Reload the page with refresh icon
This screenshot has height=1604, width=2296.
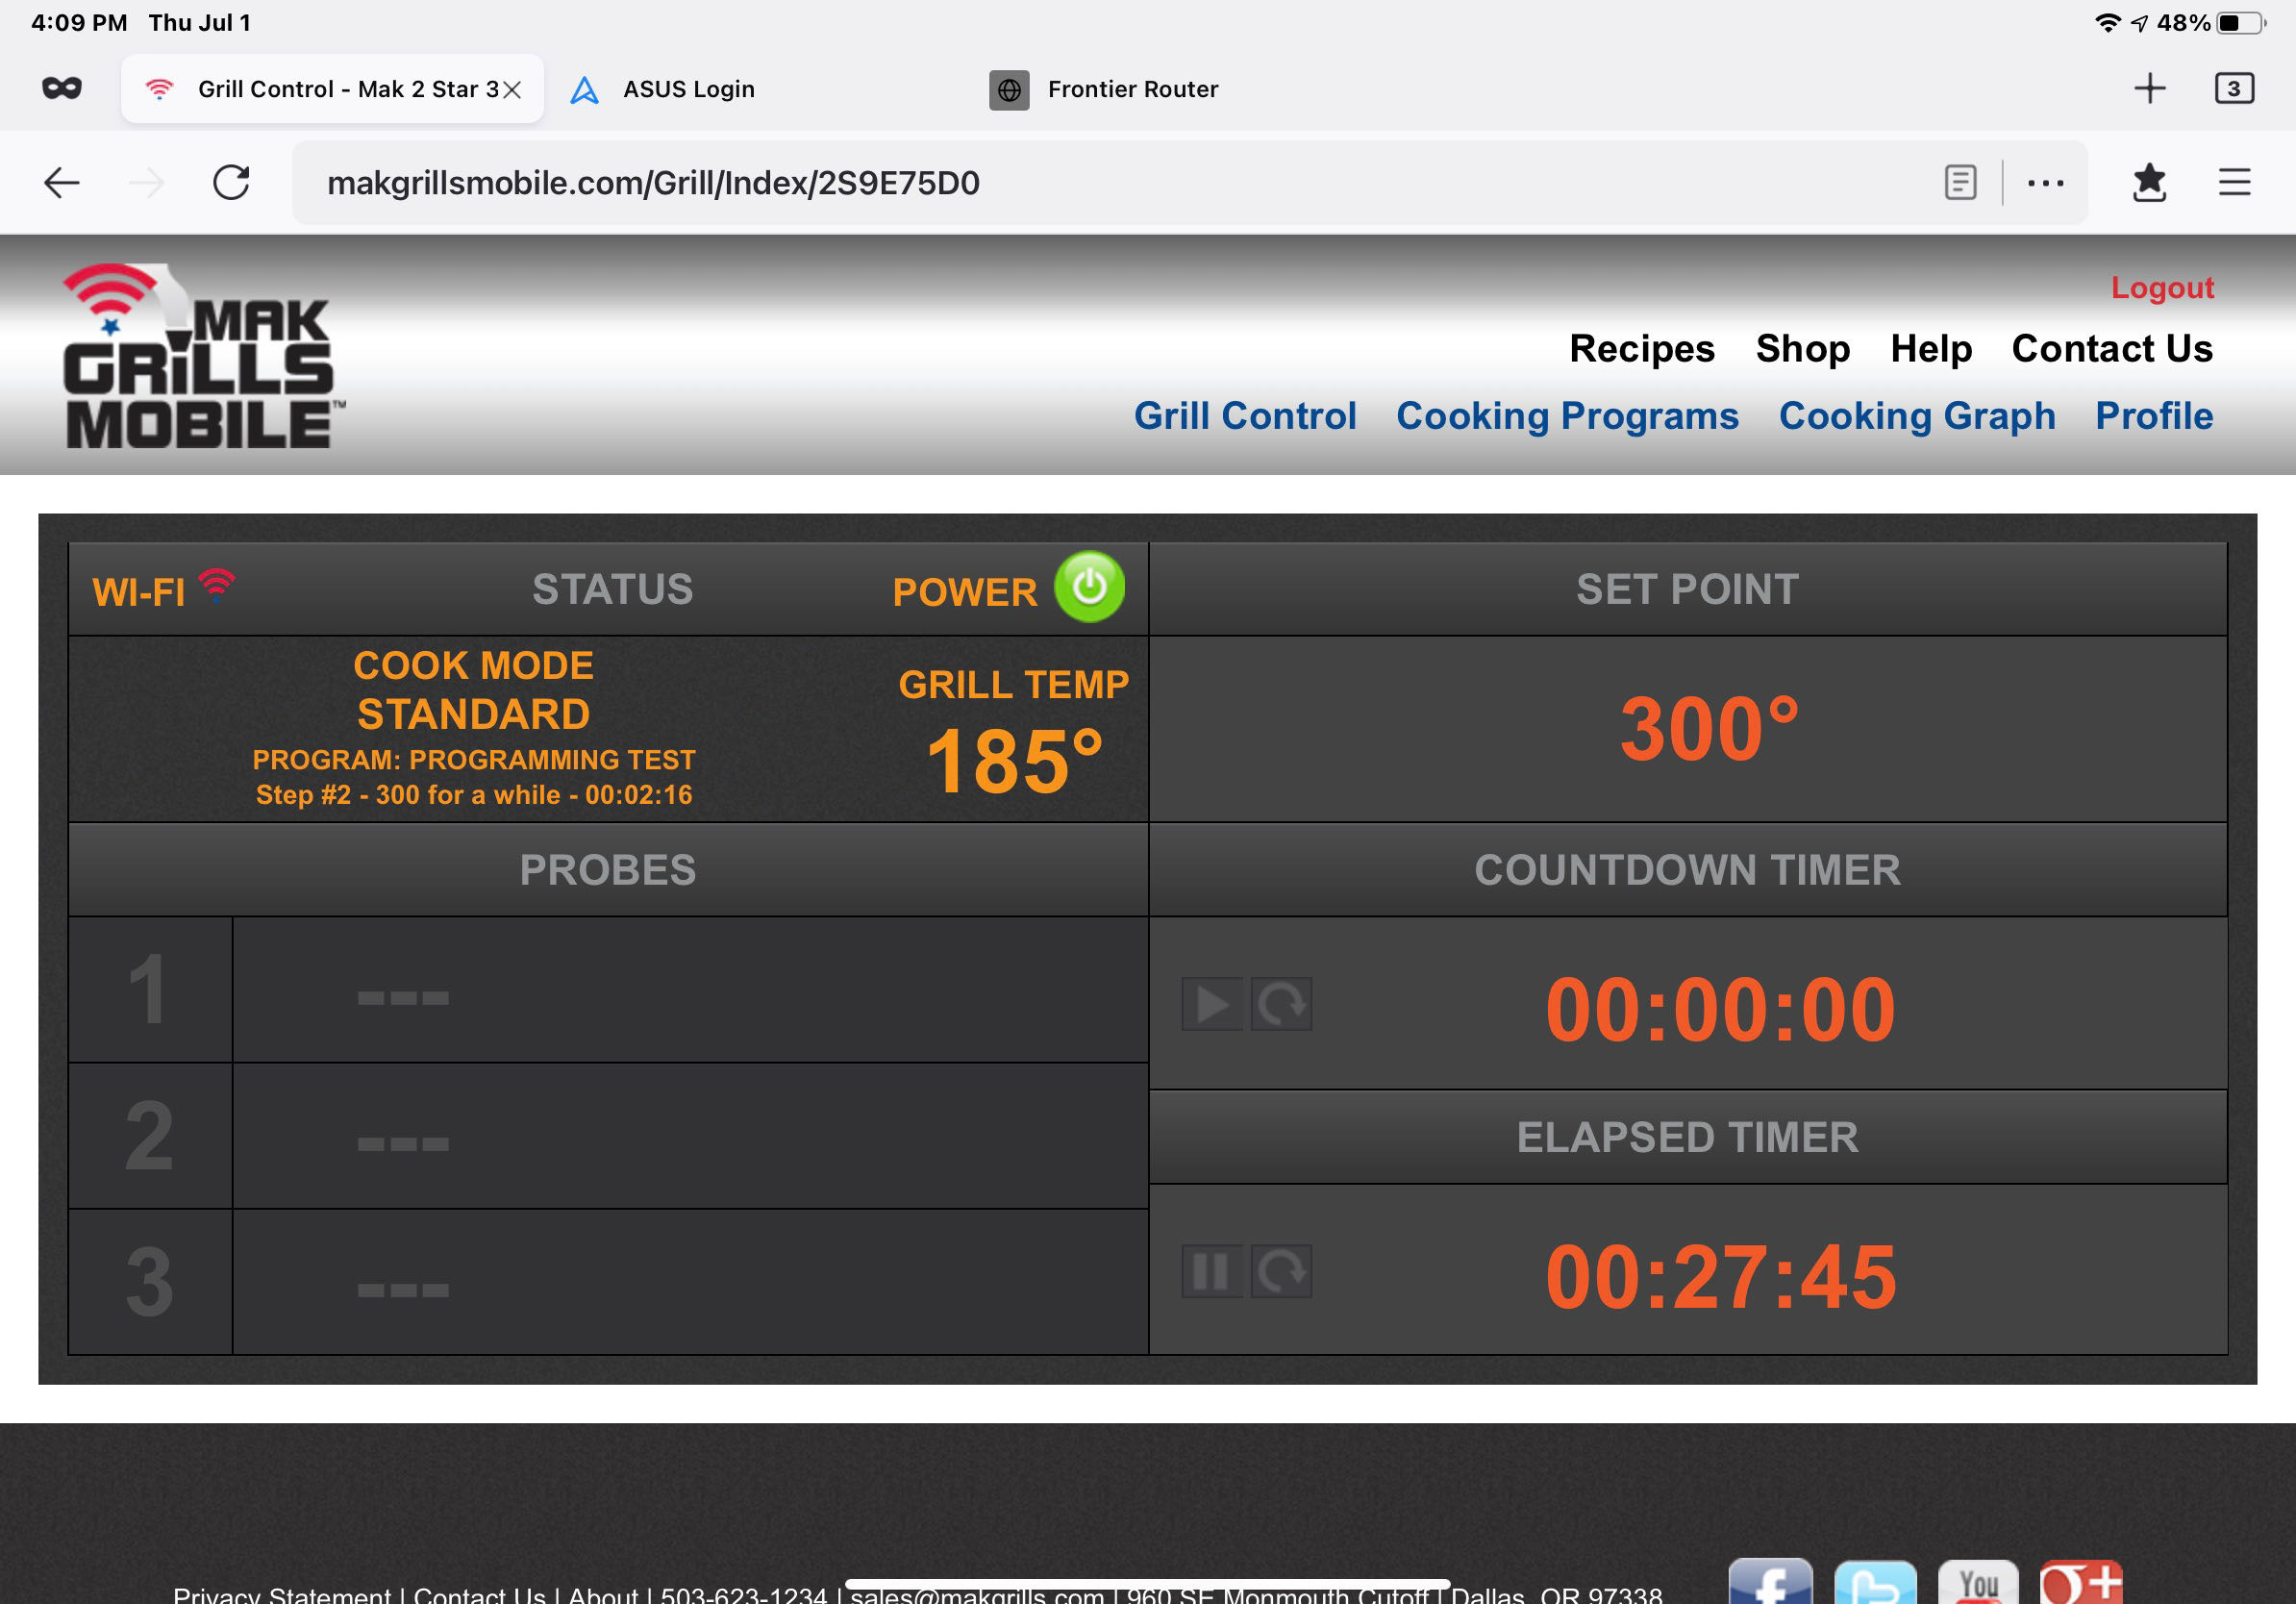(231, 183)
